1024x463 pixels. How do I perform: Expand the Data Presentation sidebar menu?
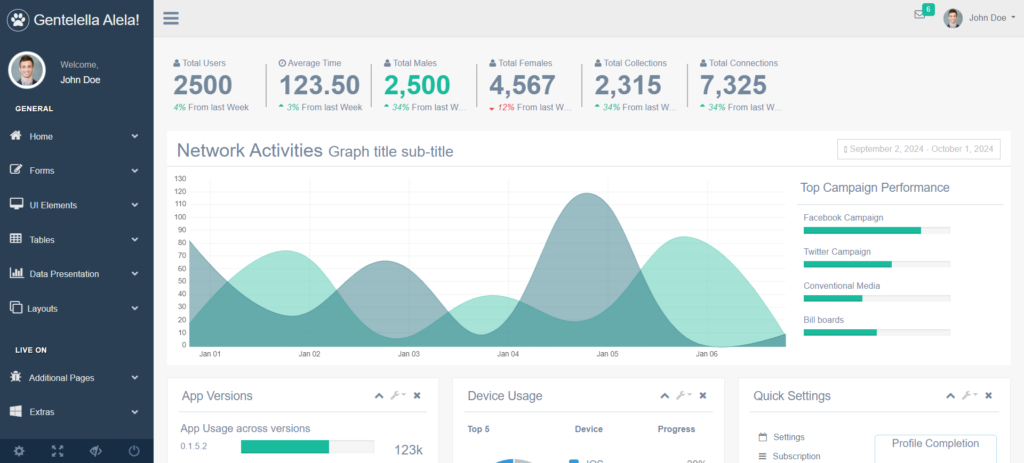click(76, 274)
